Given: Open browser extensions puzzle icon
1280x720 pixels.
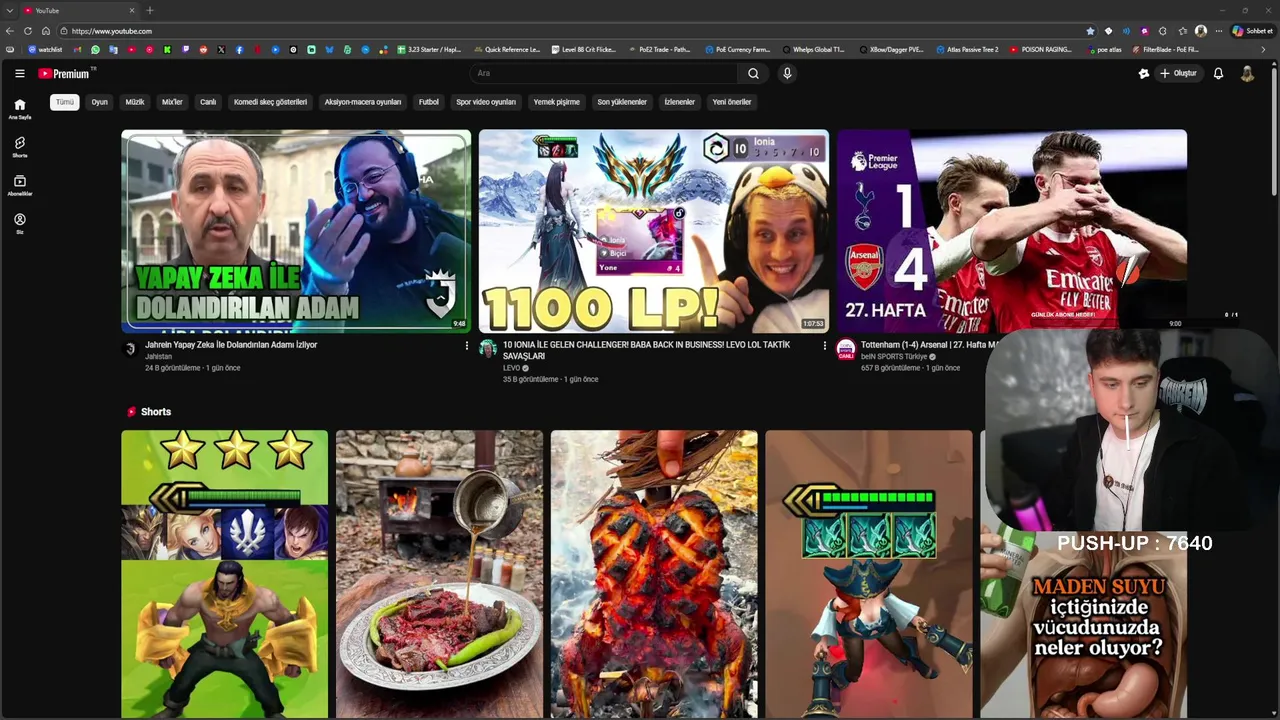Looking at the screenshot, I should point(1162,31).
